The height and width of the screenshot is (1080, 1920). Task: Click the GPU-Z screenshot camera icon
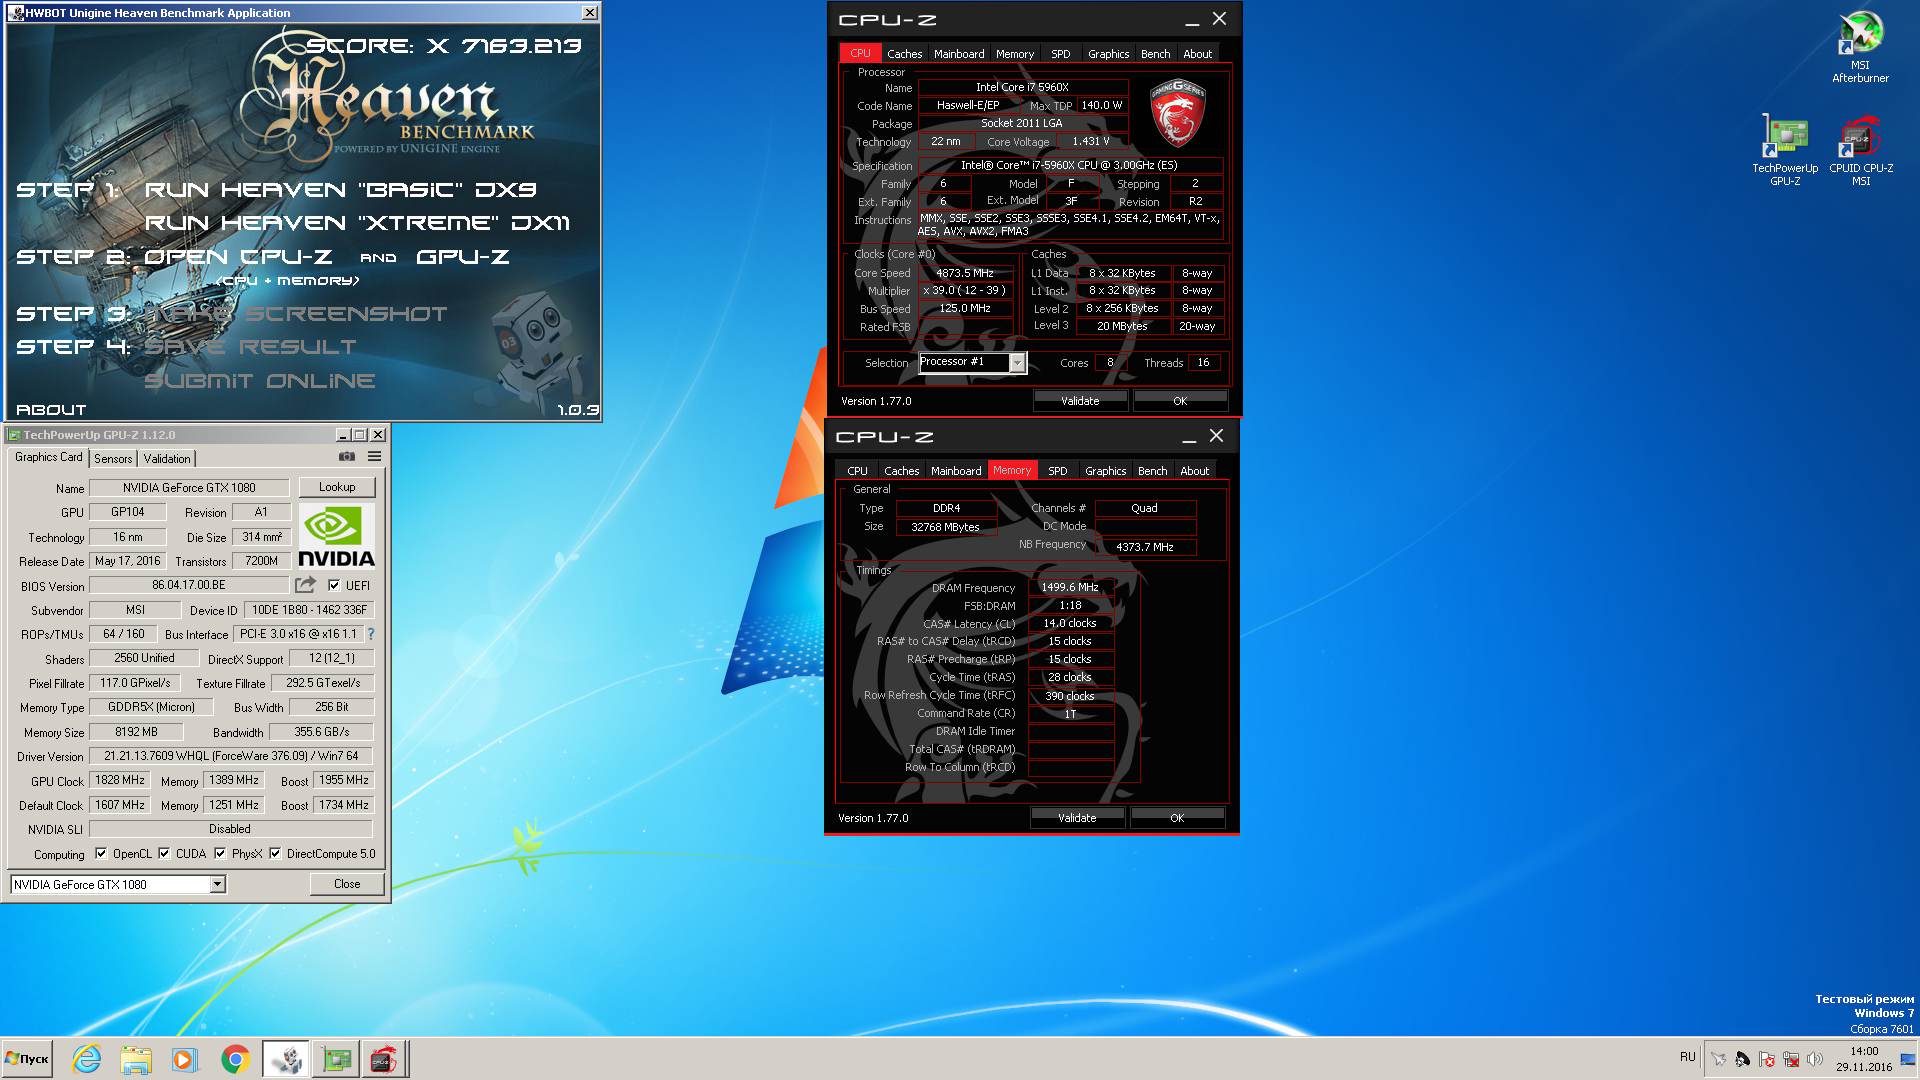[x=347, y=457]
